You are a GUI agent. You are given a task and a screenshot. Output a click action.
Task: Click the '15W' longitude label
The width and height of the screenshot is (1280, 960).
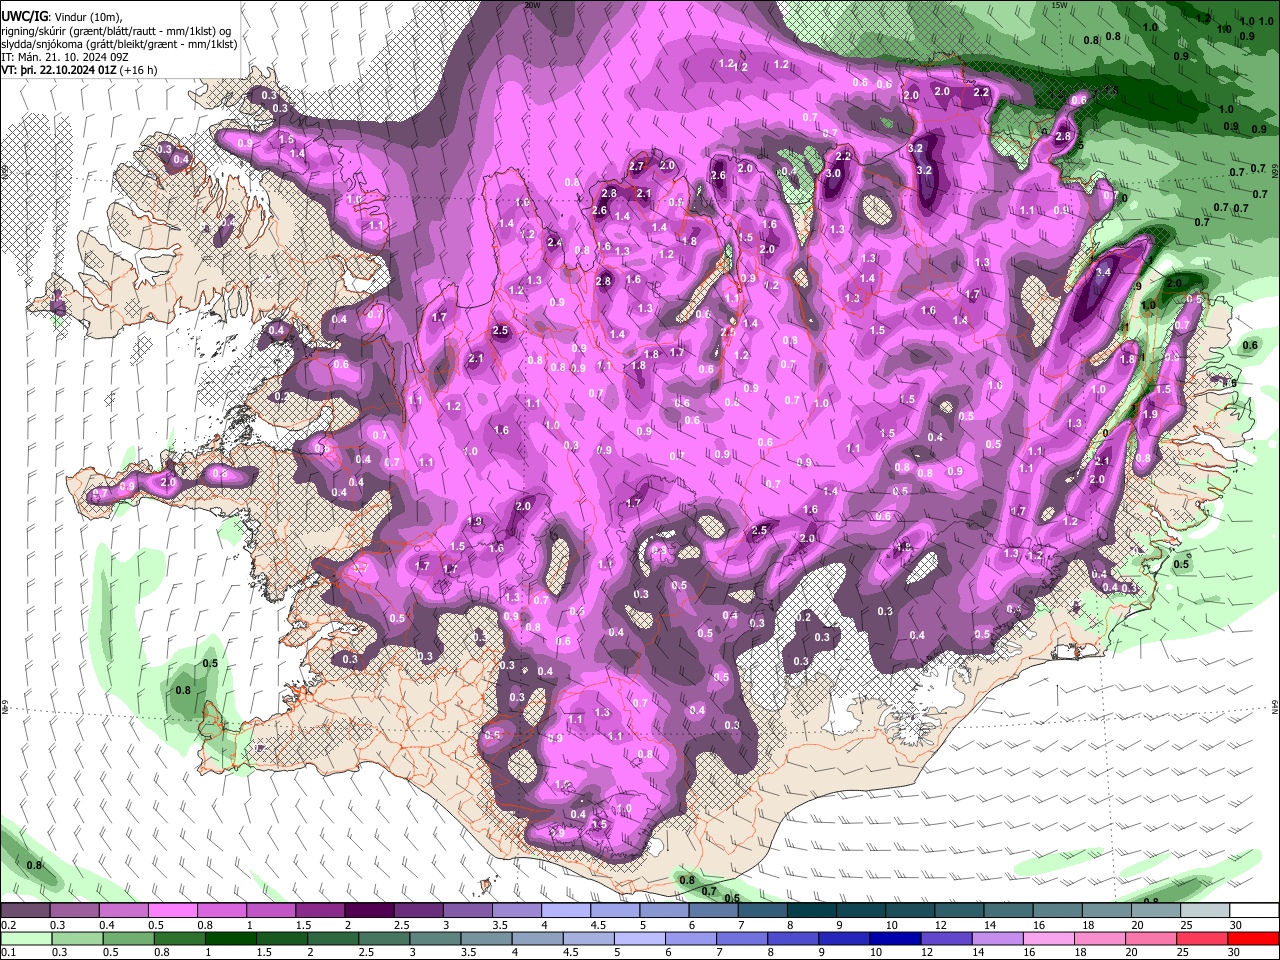[x=1060, y=5]
